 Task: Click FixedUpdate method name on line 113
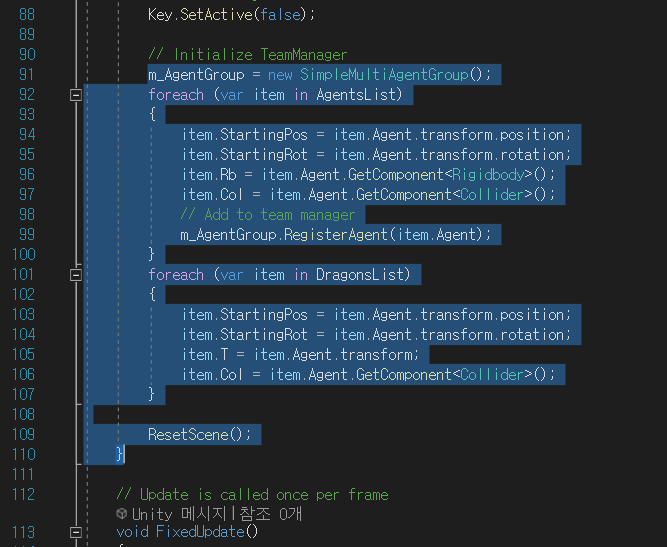coord(200,532)
